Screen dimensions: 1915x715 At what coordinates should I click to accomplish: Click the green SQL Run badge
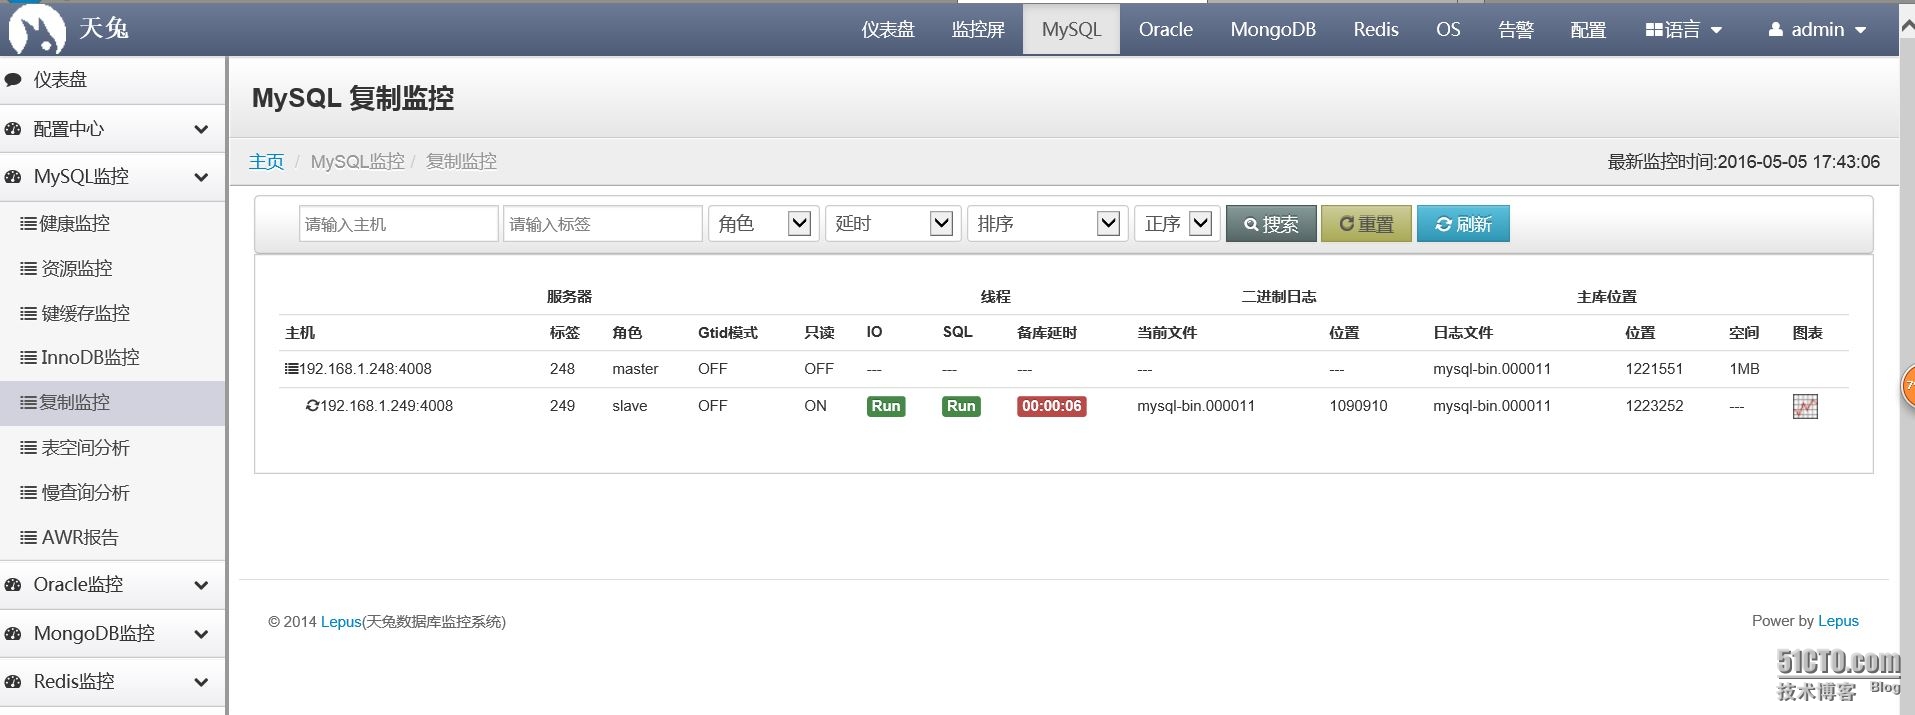[x=961, y=406]
